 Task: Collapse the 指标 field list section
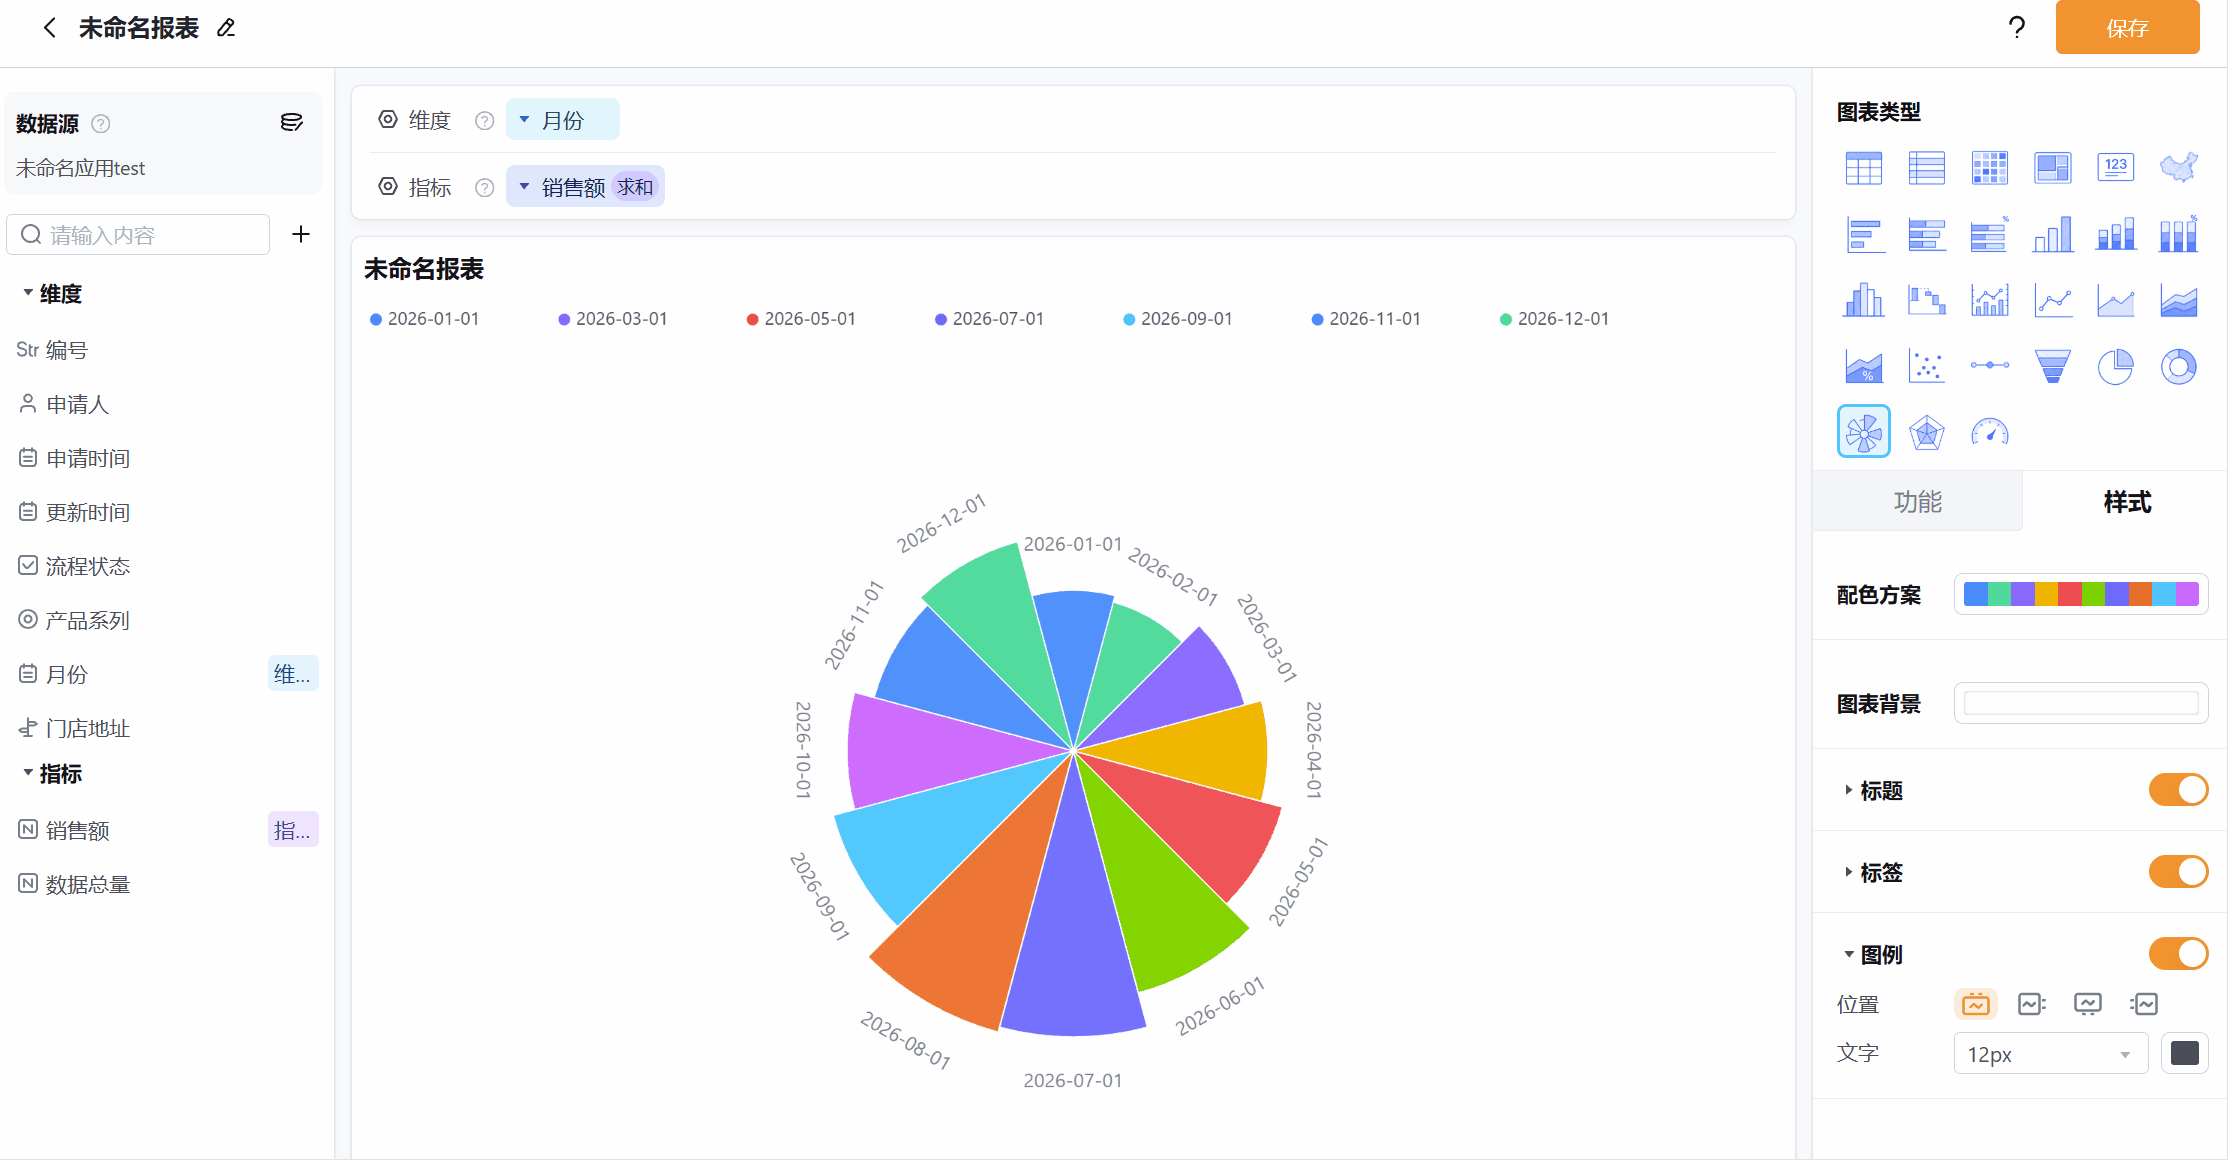pos(28,773)
